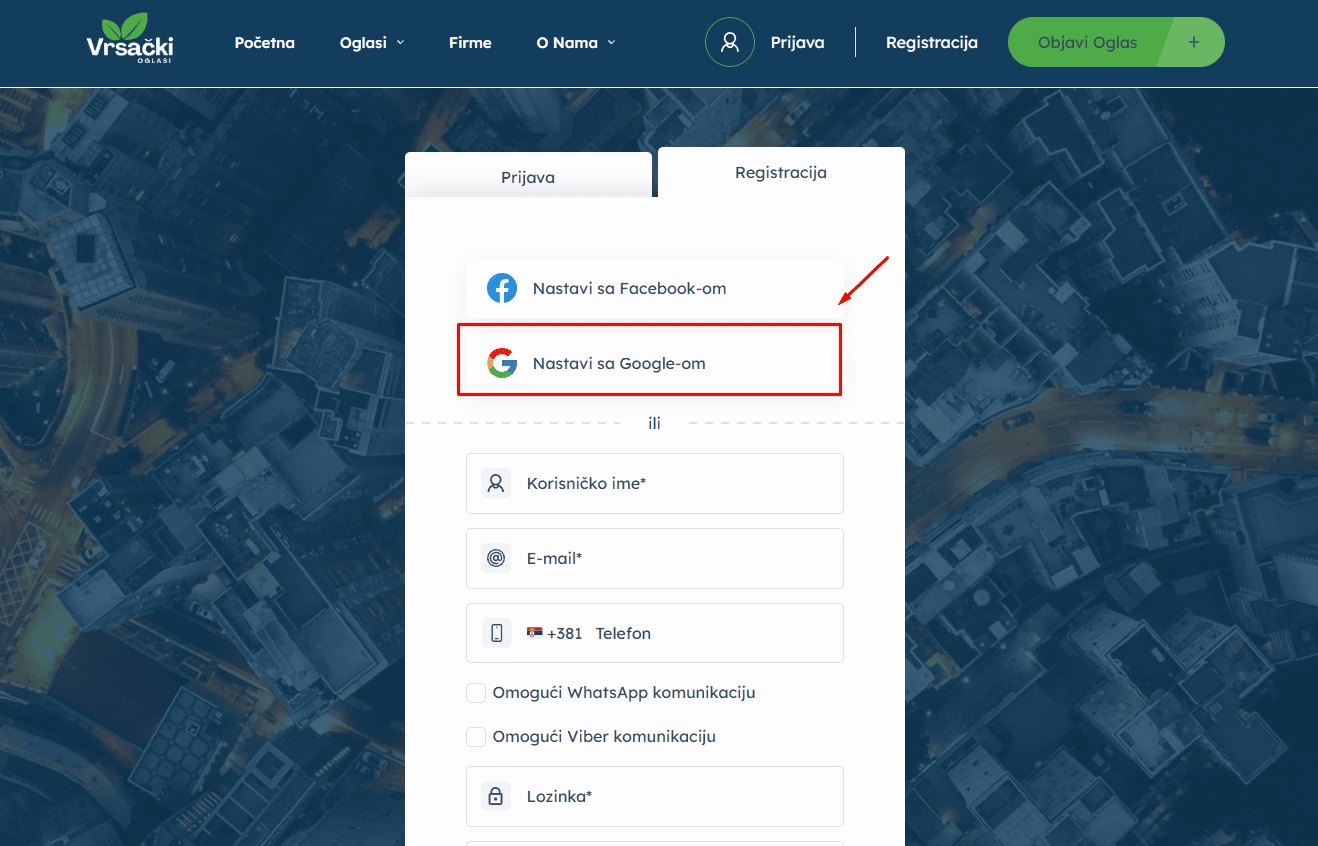Switch to the Prijava tab
The height and width of the screenshot is (846, 1318).
pyautogui.click(x=528, y=176)
